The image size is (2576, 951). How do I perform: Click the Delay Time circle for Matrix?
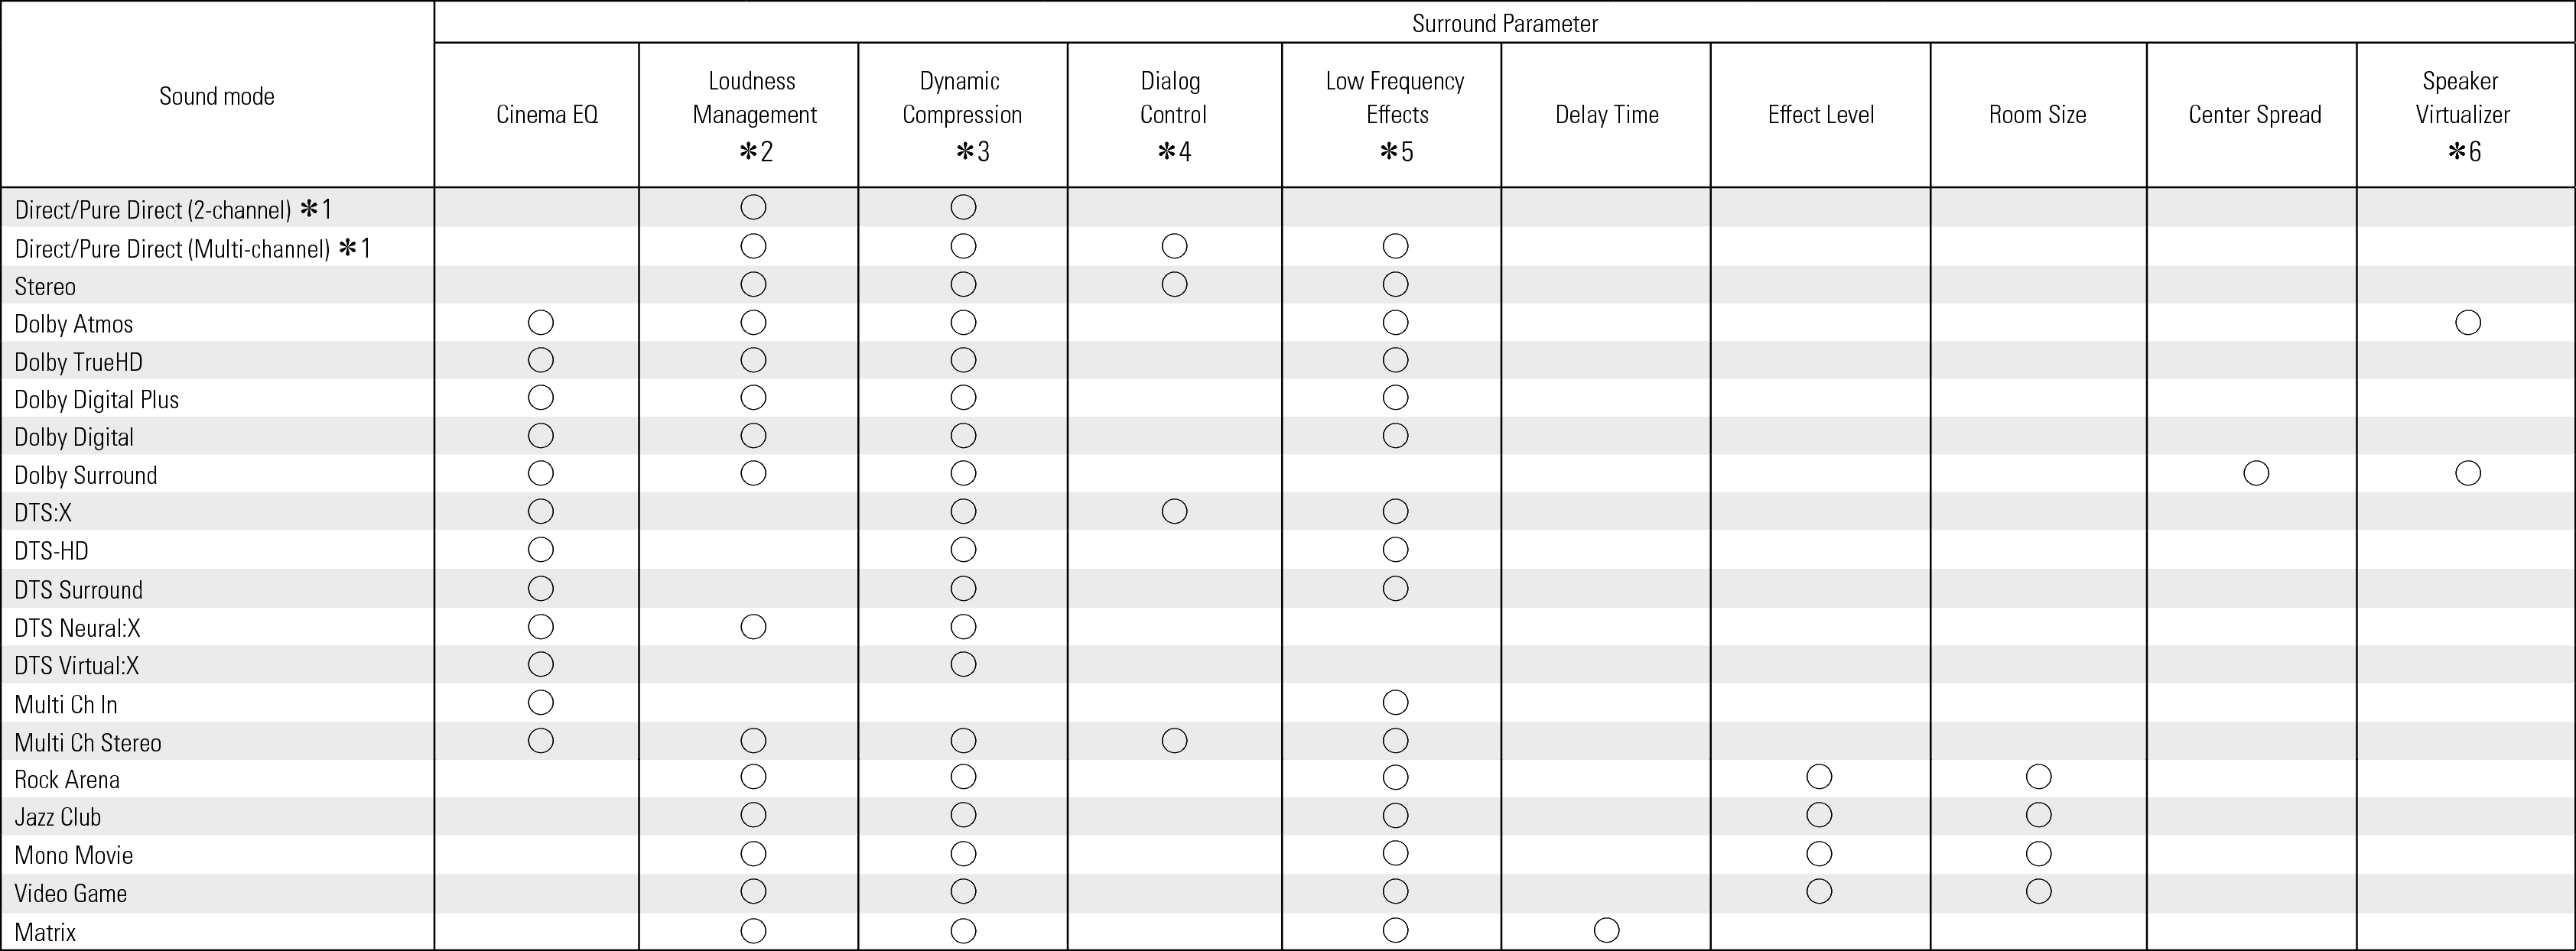pos(1606,930)
